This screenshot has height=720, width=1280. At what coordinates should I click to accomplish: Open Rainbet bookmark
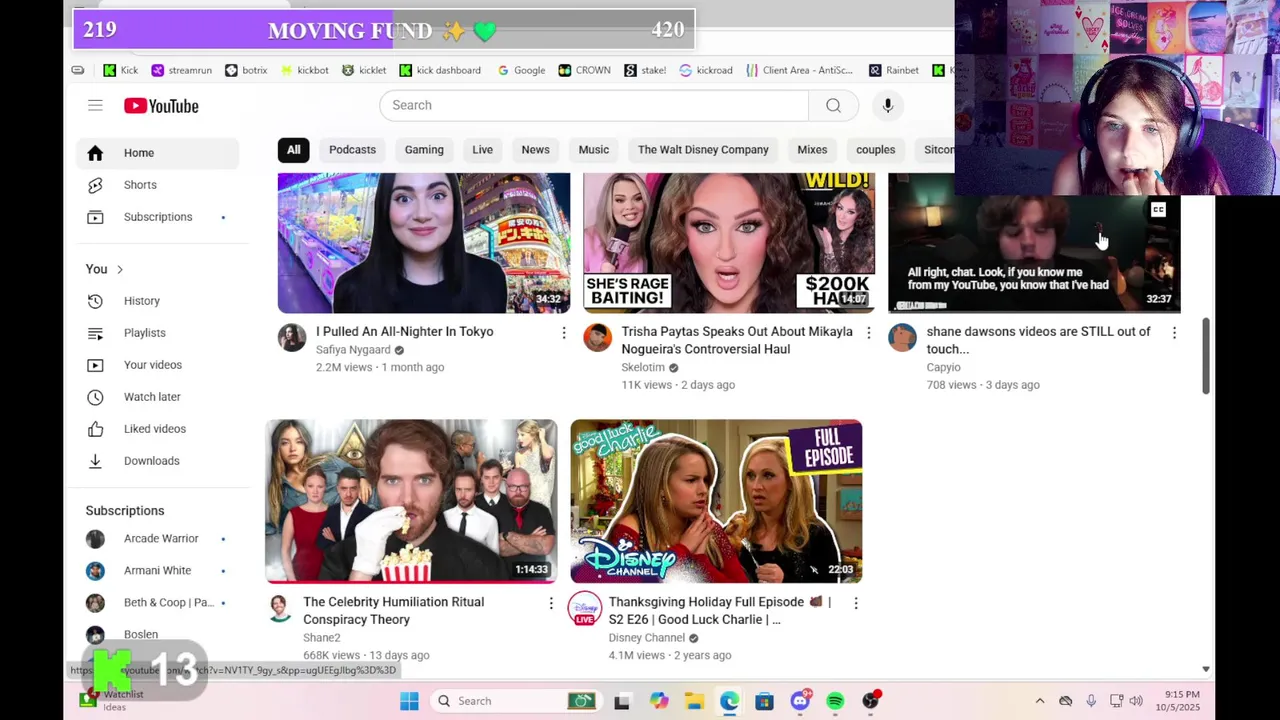(894, 70)
